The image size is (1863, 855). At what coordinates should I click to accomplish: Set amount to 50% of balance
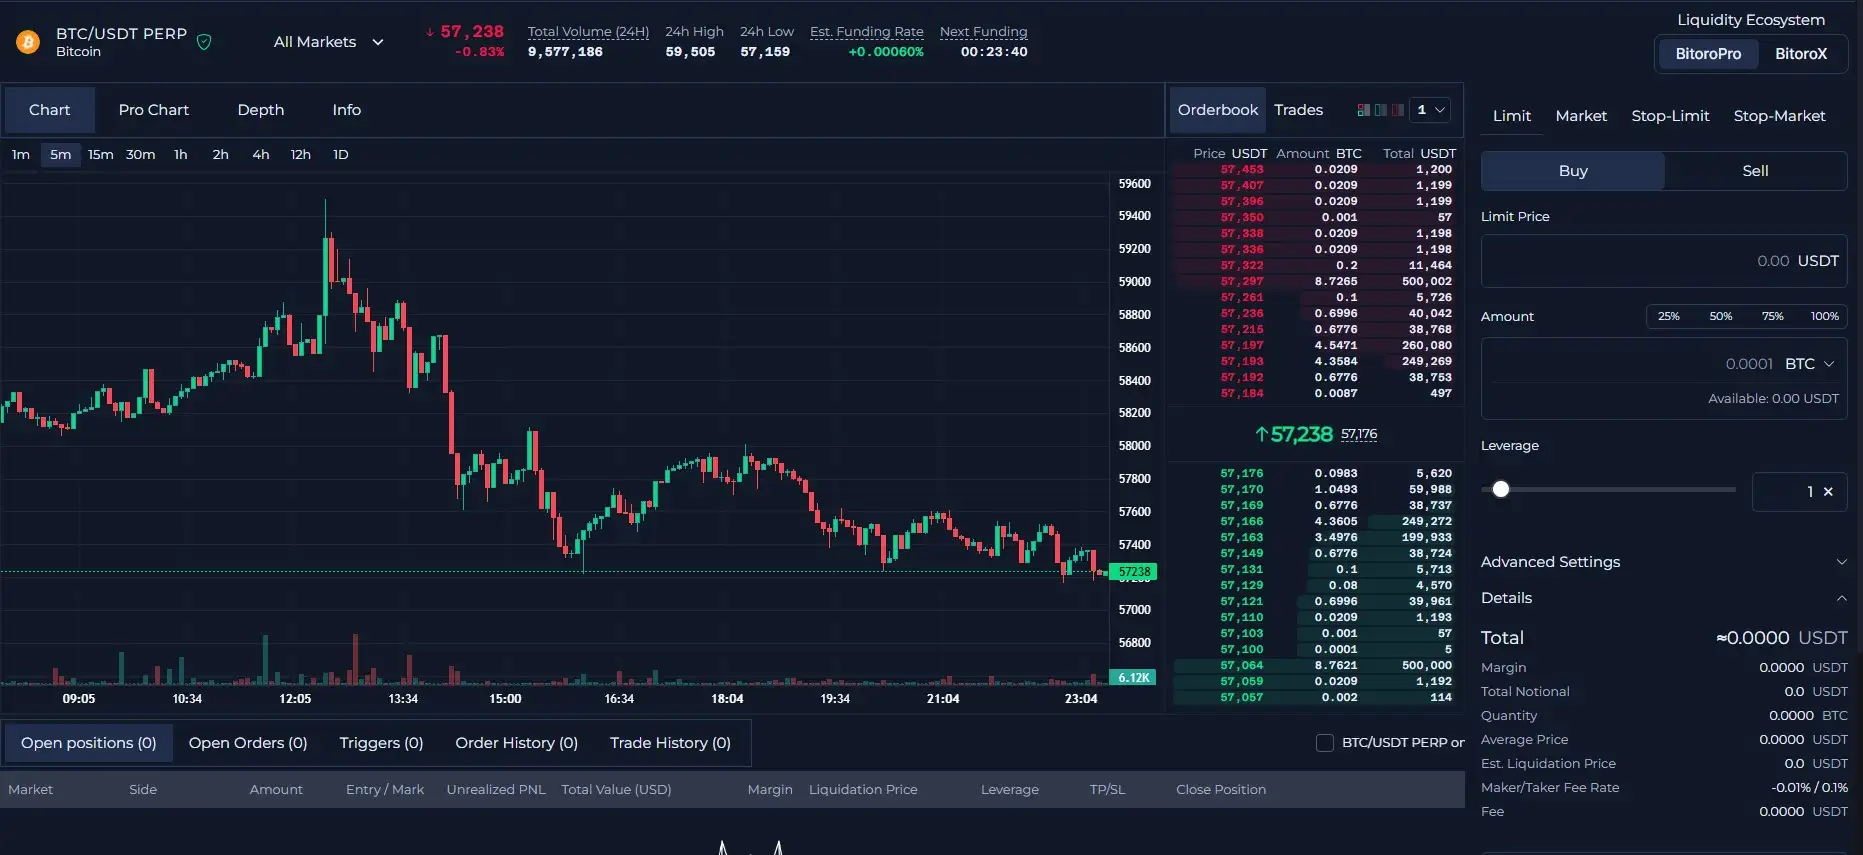coord(1720,316)
